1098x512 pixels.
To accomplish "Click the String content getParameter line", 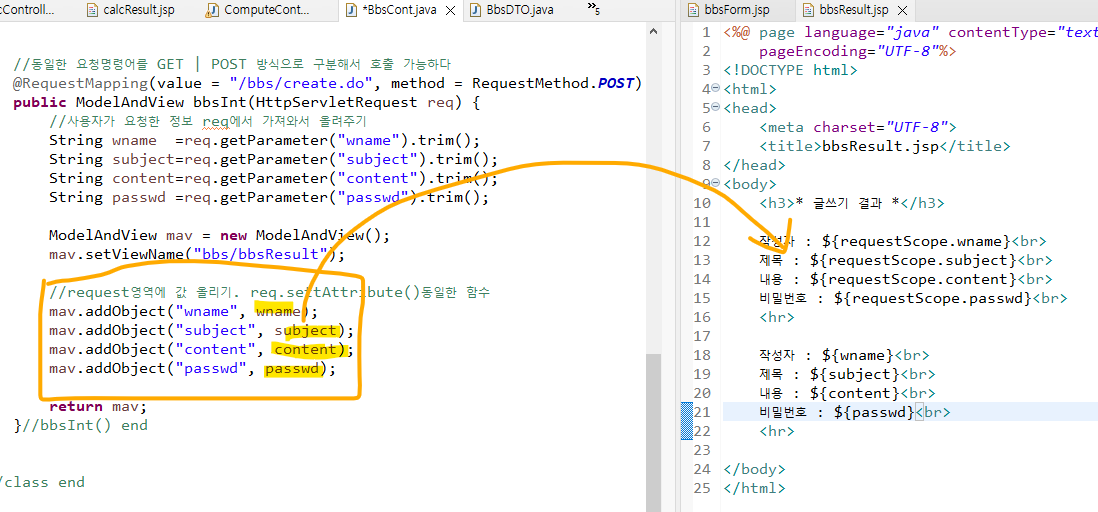I will [x=273, y=178].
